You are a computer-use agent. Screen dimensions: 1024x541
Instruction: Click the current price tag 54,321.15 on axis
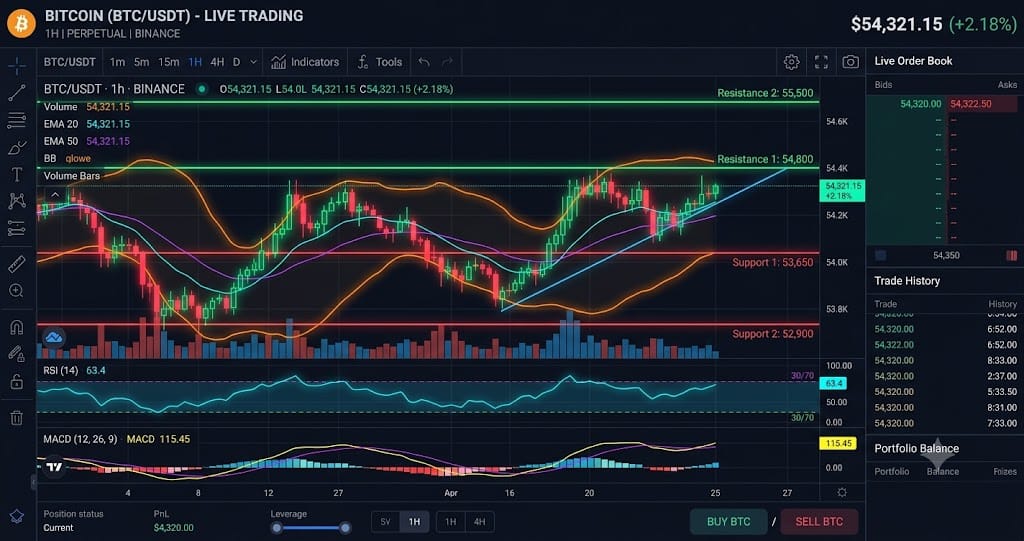pos(843,190)
